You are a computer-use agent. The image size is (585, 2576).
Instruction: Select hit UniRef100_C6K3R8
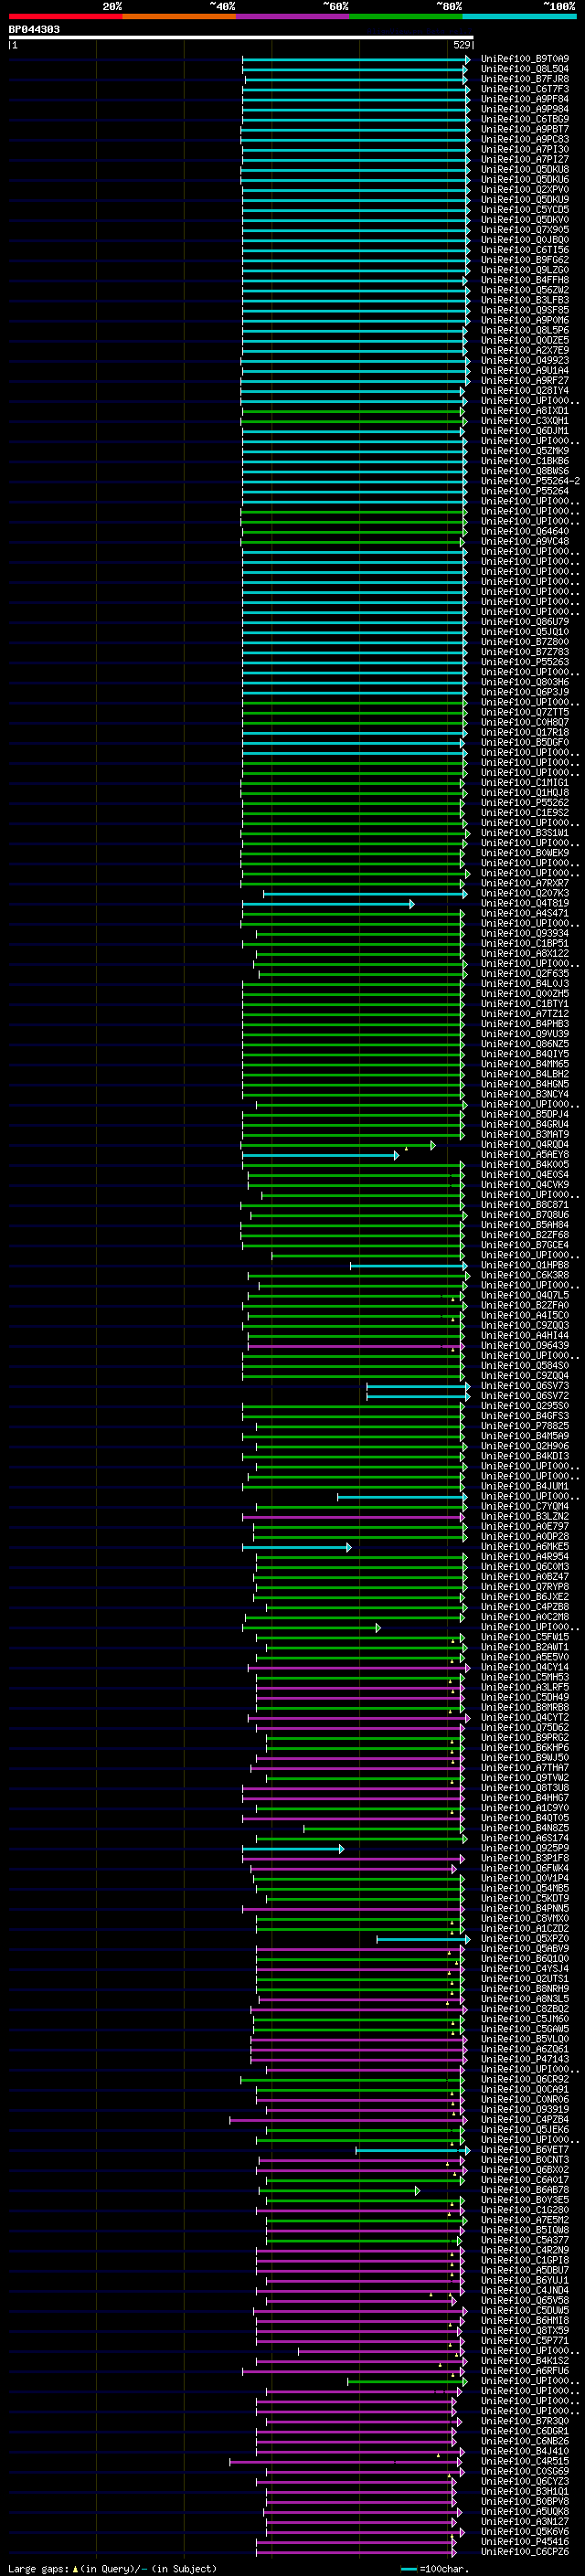coord(525,1275)
